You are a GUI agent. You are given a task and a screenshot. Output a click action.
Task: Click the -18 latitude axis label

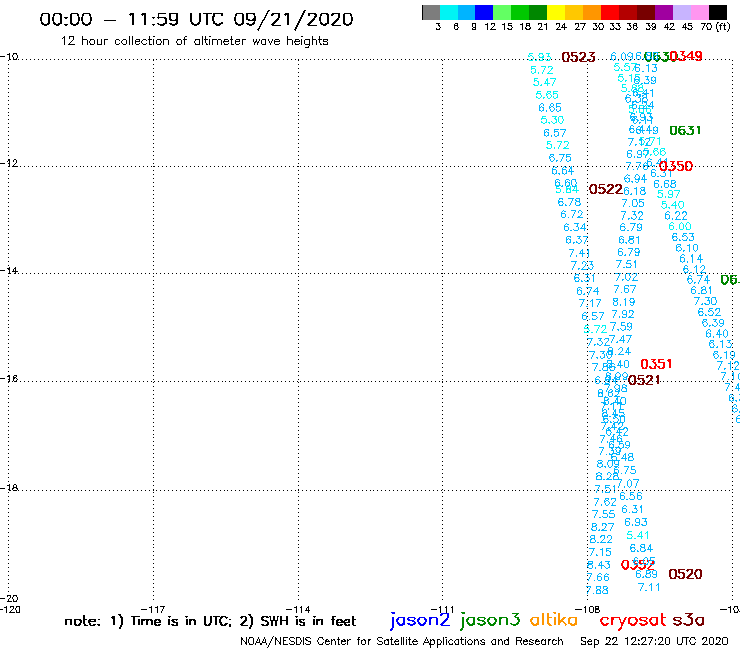point(9,488)
